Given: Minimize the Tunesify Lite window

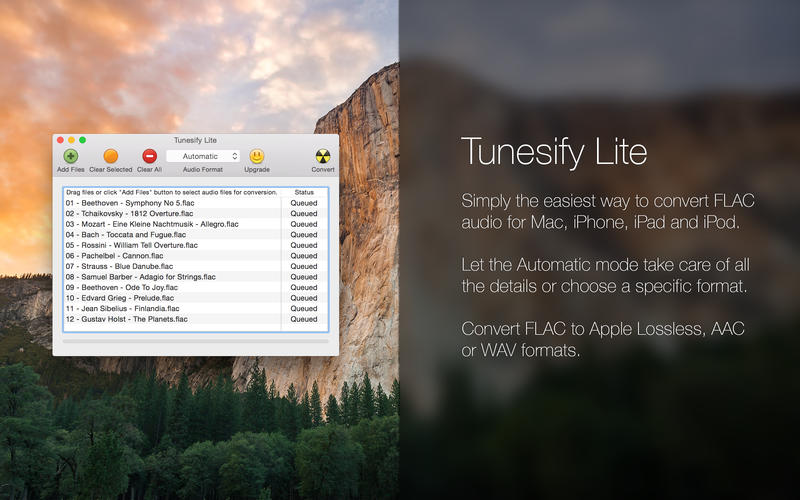Looking at the screenshot, I should (71, 140).
